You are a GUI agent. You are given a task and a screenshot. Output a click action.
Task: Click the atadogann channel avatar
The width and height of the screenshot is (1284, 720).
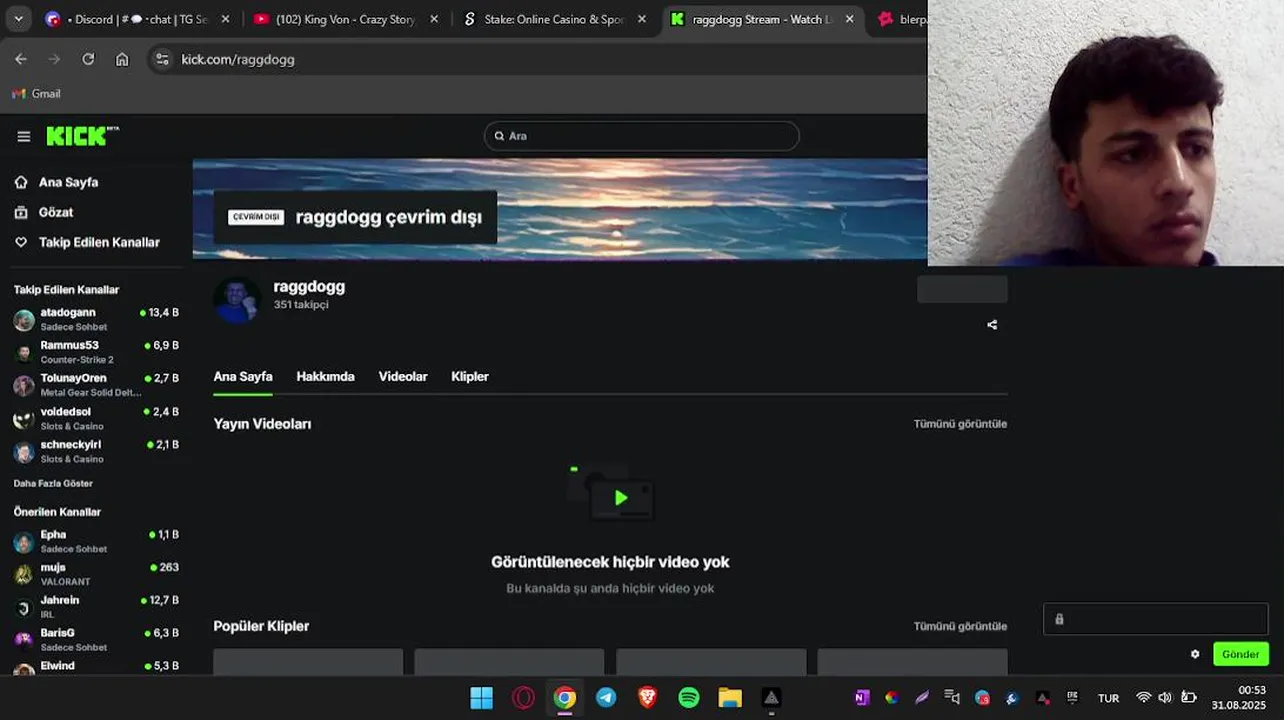coord(24,320)
